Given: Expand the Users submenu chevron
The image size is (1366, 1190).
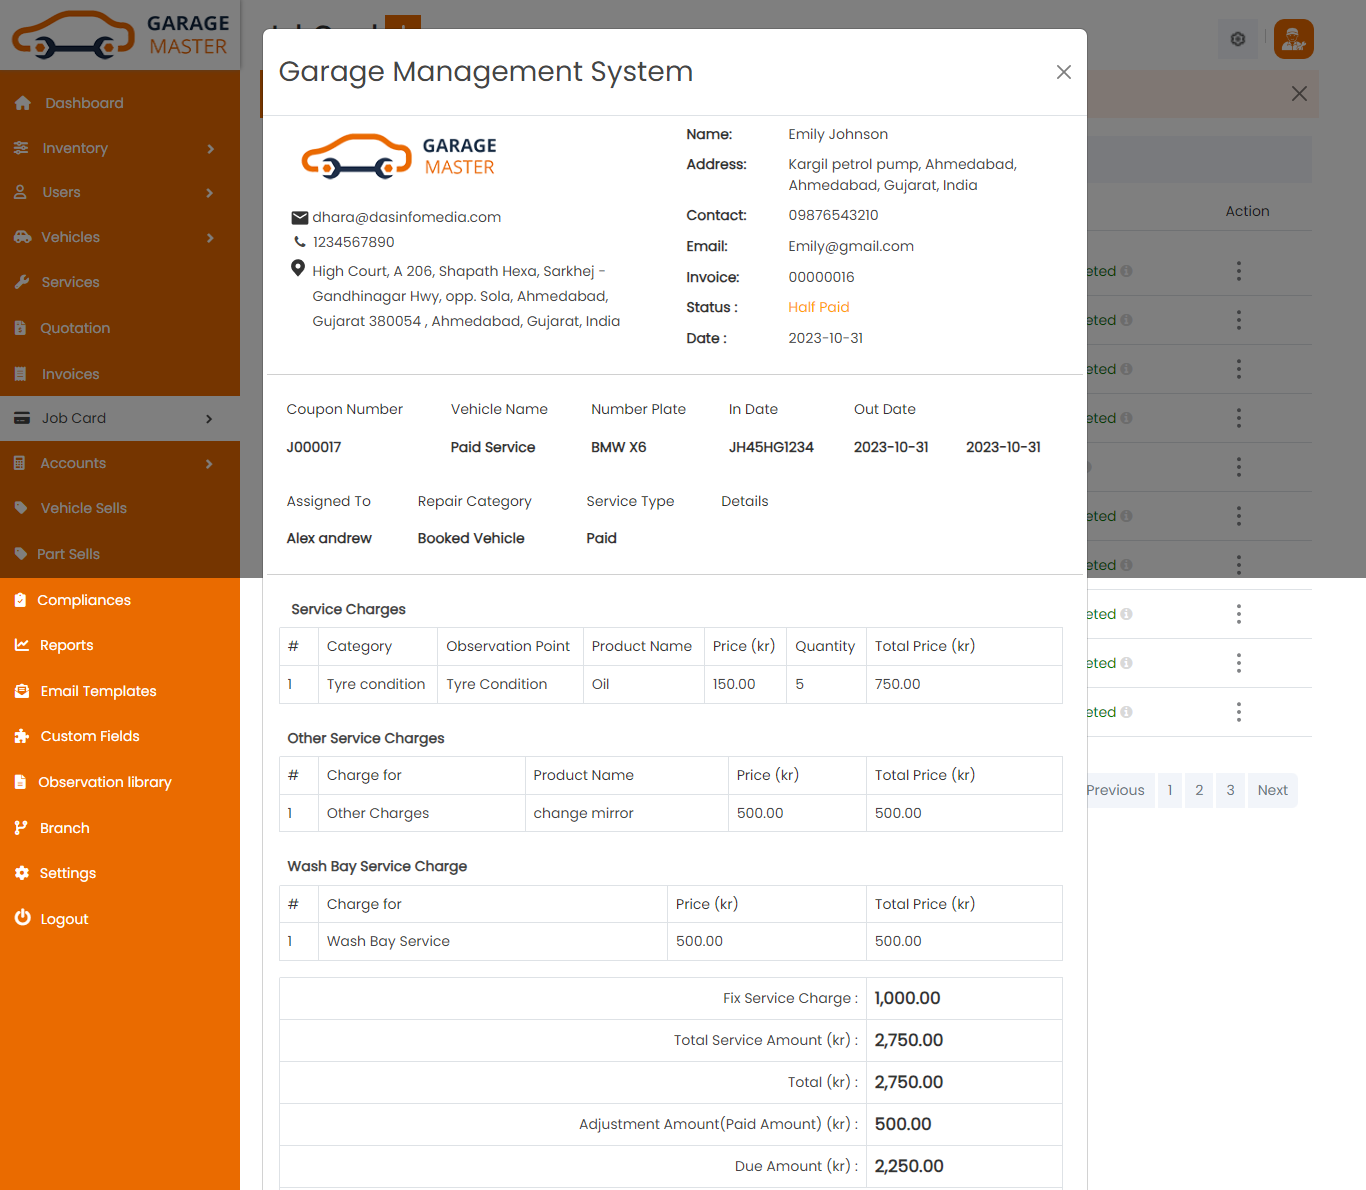Looking at the screenshot, I should pyautogui.click(x=210, y=192).
